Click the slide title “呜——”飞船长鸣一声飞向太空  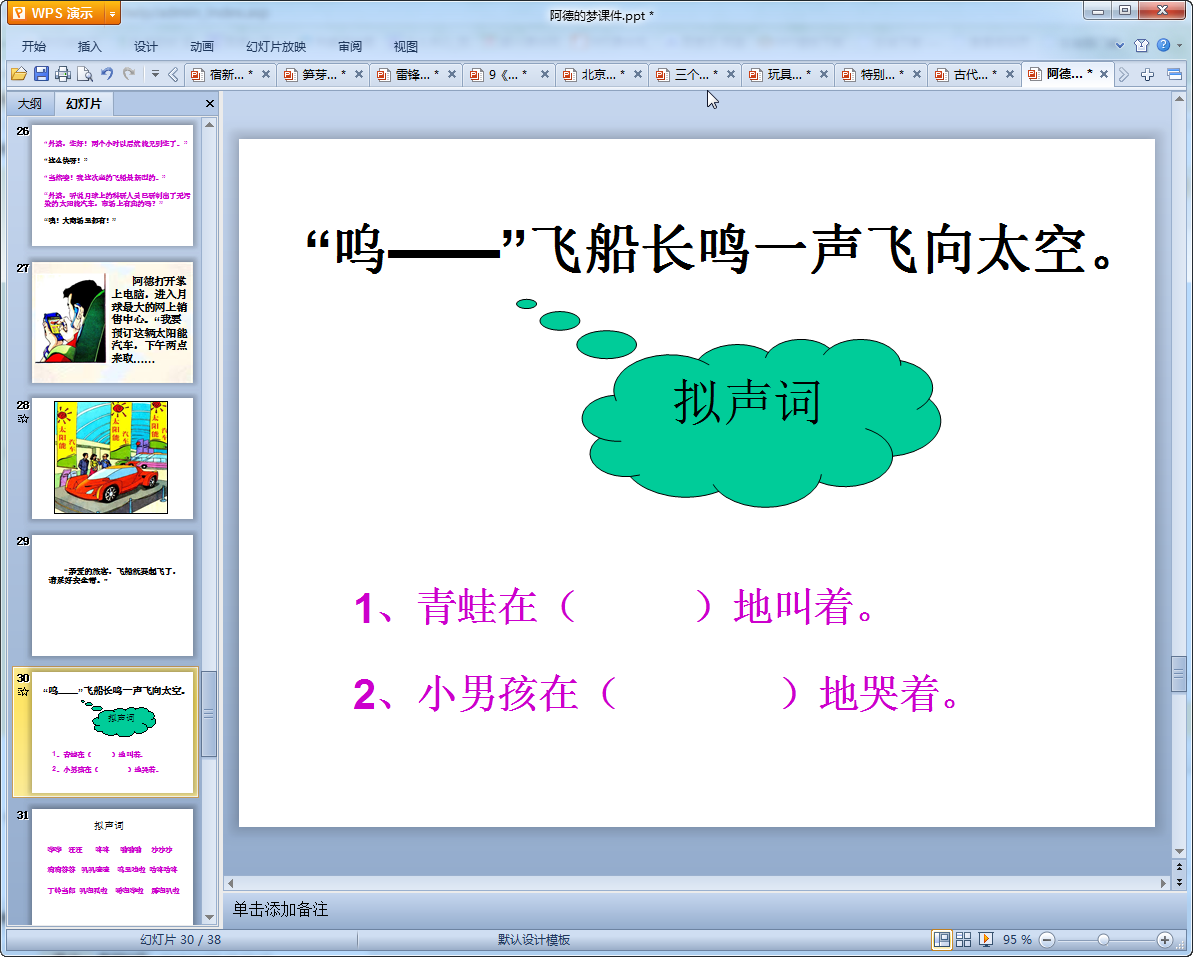click(x=710, y=250)
